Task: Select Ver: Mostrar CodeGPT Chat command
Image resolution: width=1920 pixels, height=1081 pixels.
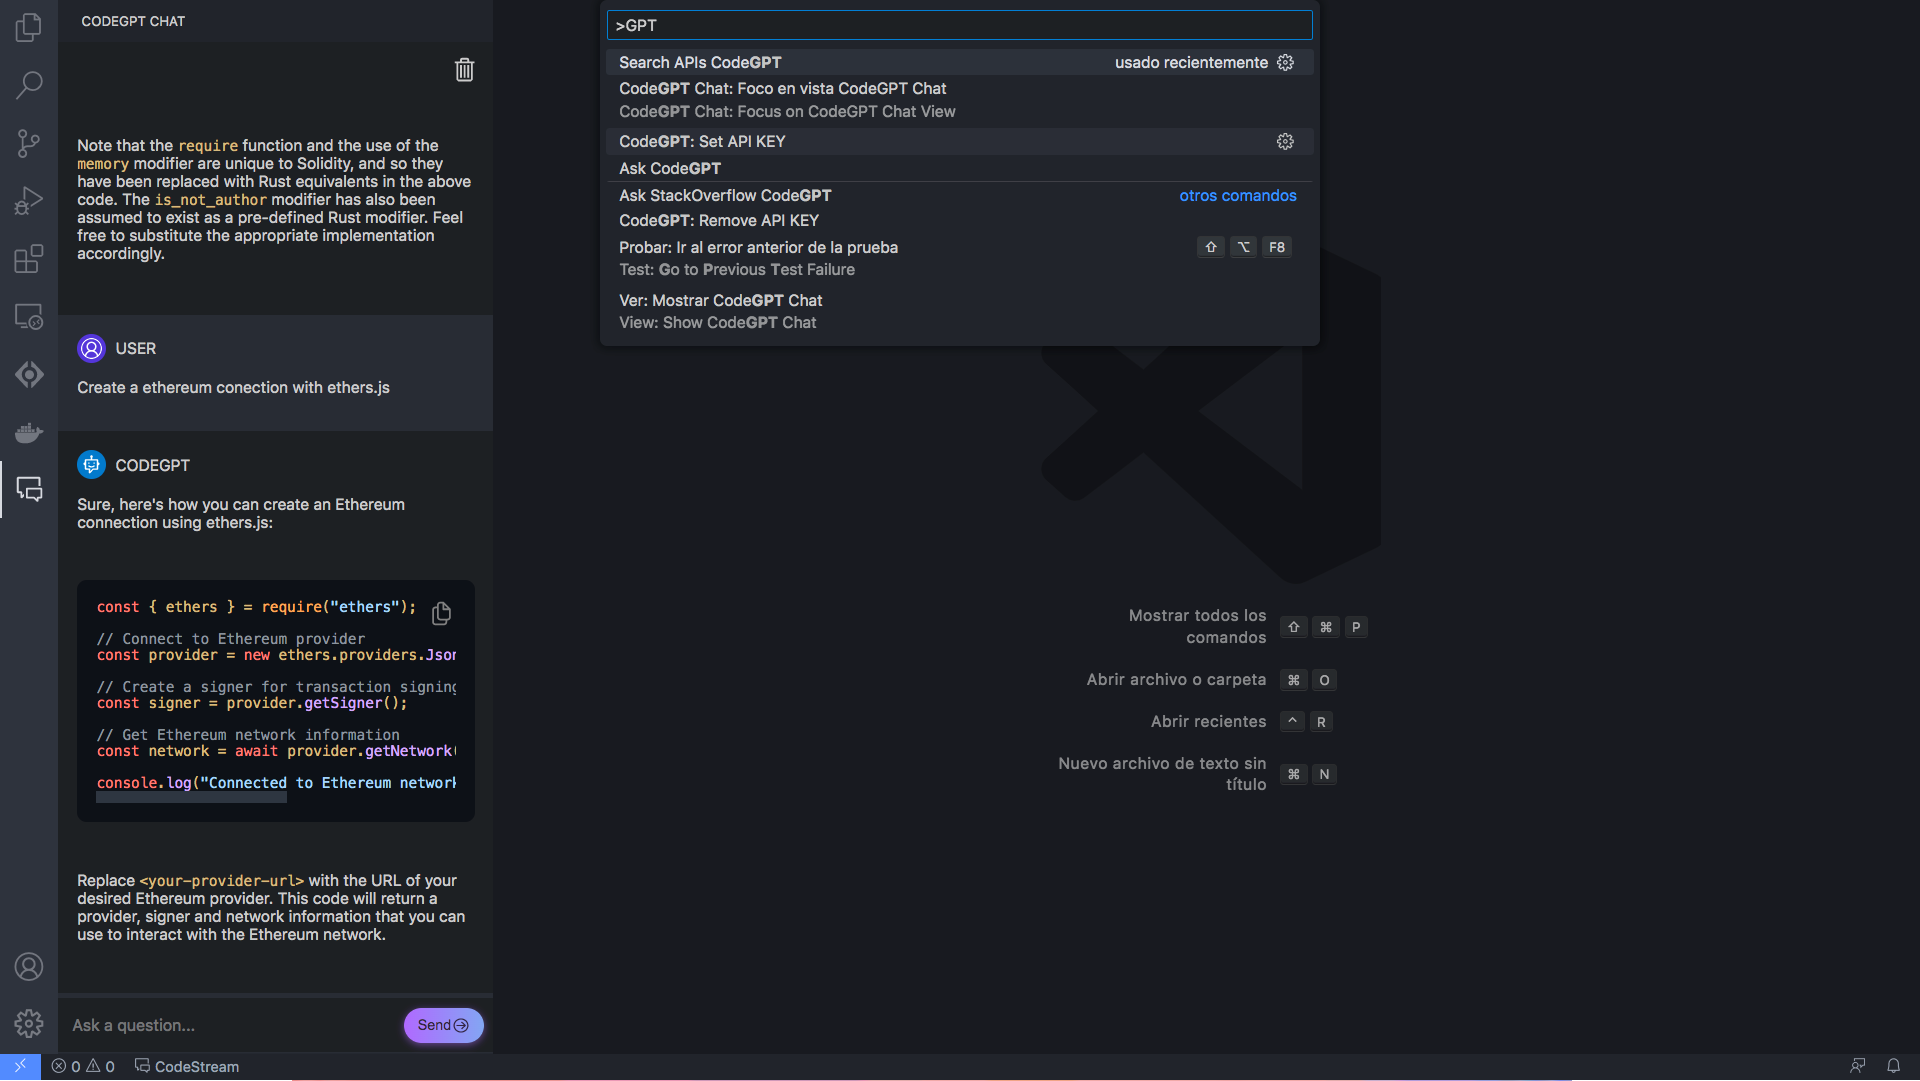Action: click(x=959, y=311)
